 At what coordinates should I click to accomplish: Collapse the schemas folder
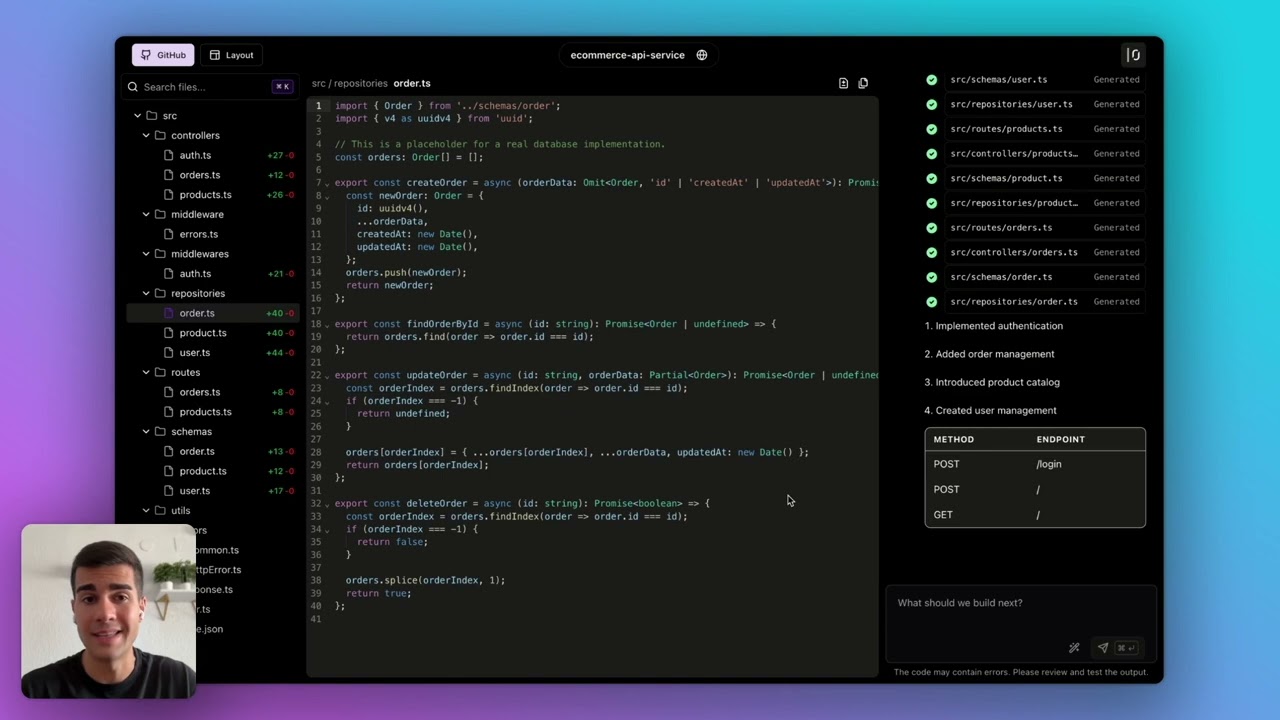146,432
